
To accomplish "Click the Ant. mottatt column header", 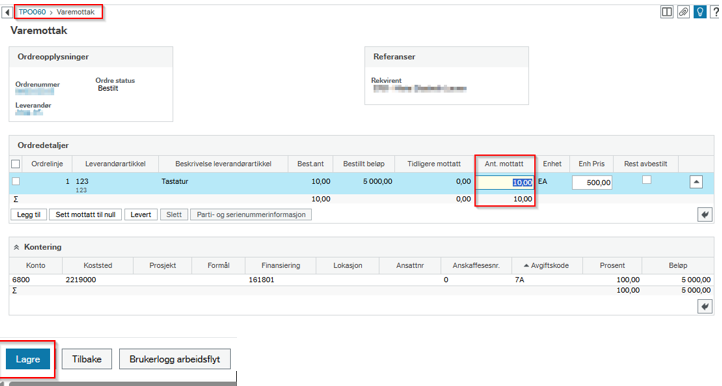I will (x=504, y=164).
